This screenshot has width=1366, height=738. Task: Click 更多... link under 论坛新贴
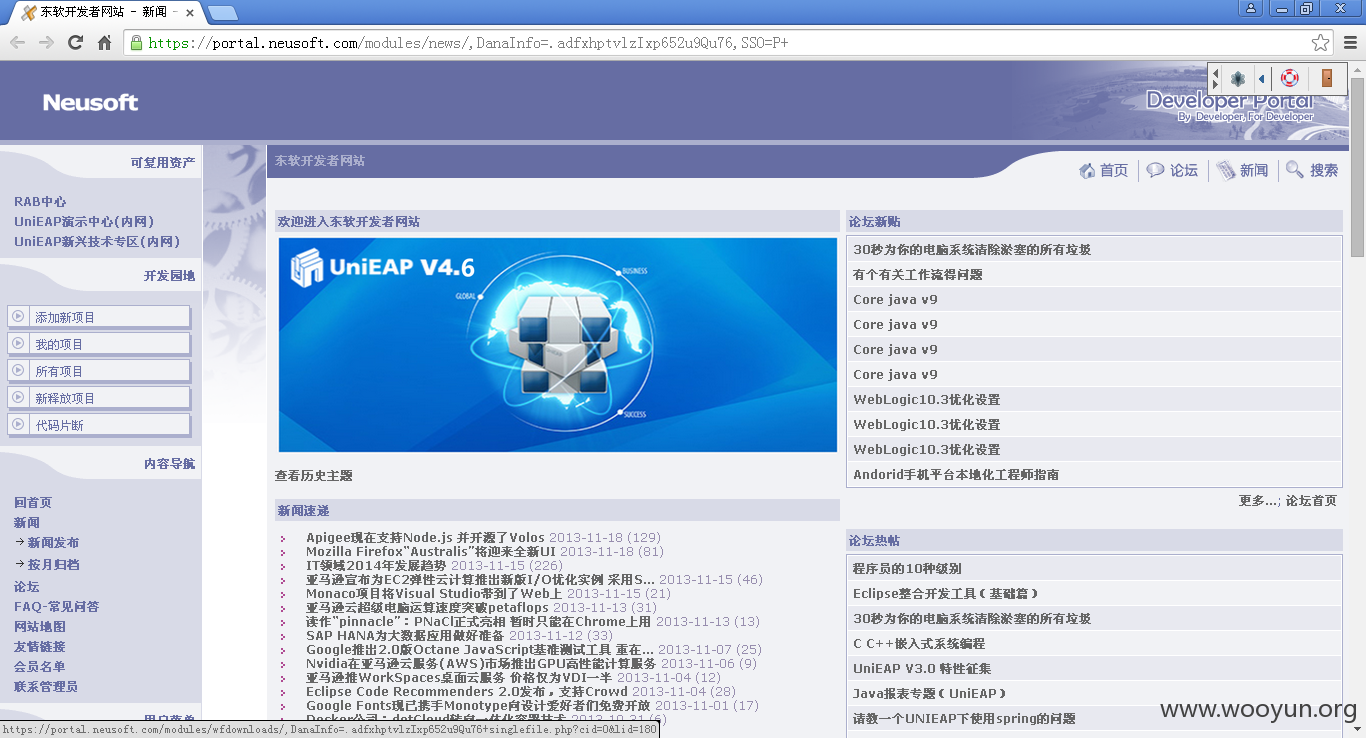click(x=1259, y=500)
